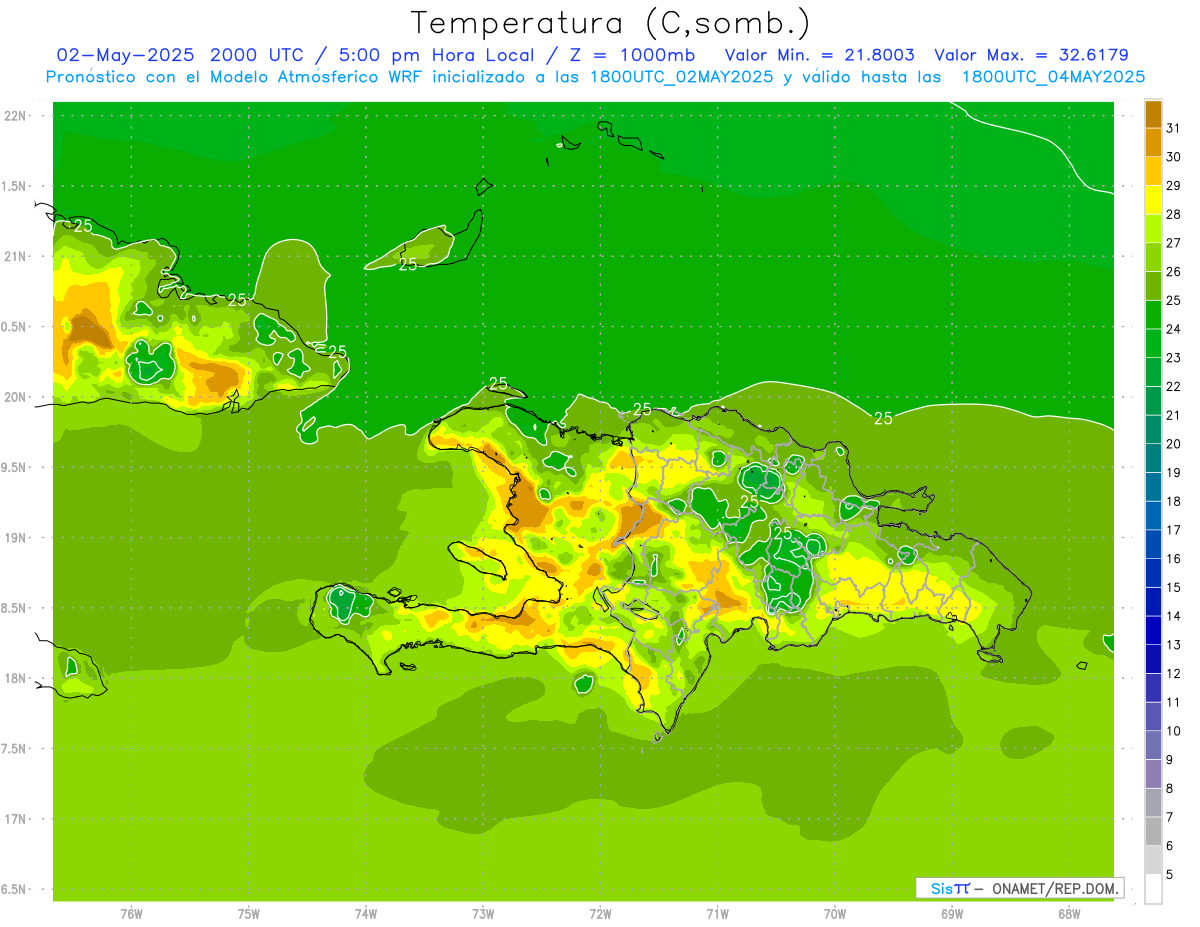The width and height of the screenshot is (1200, 927).
Task: Click the '22N' latitude axis label
Action: tap(15, 116)
